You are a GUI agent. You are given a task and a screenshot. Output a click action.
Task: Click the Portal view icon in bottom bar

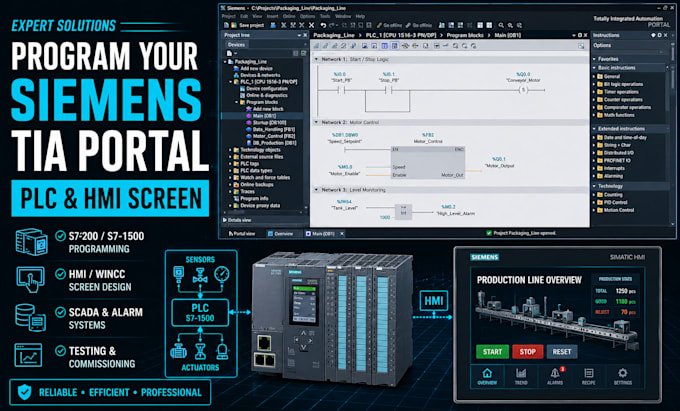point(230,234)
